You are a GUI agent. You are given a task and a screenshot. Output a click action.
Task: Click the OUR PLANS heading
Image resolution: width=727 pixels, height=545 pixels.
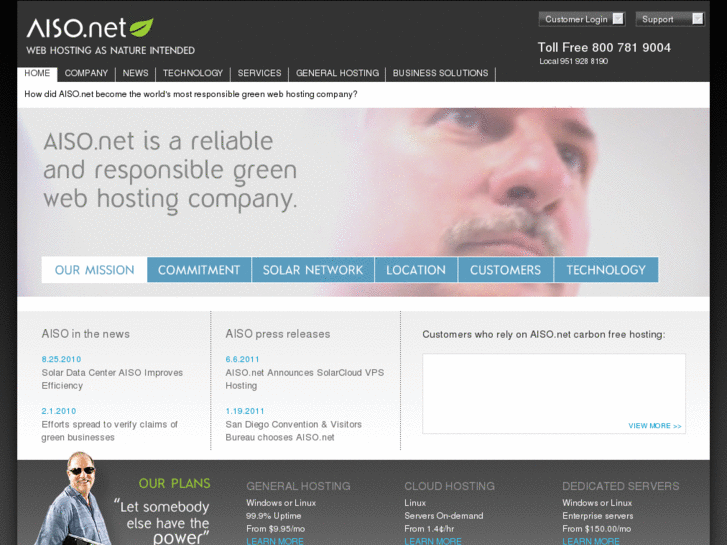174,483
